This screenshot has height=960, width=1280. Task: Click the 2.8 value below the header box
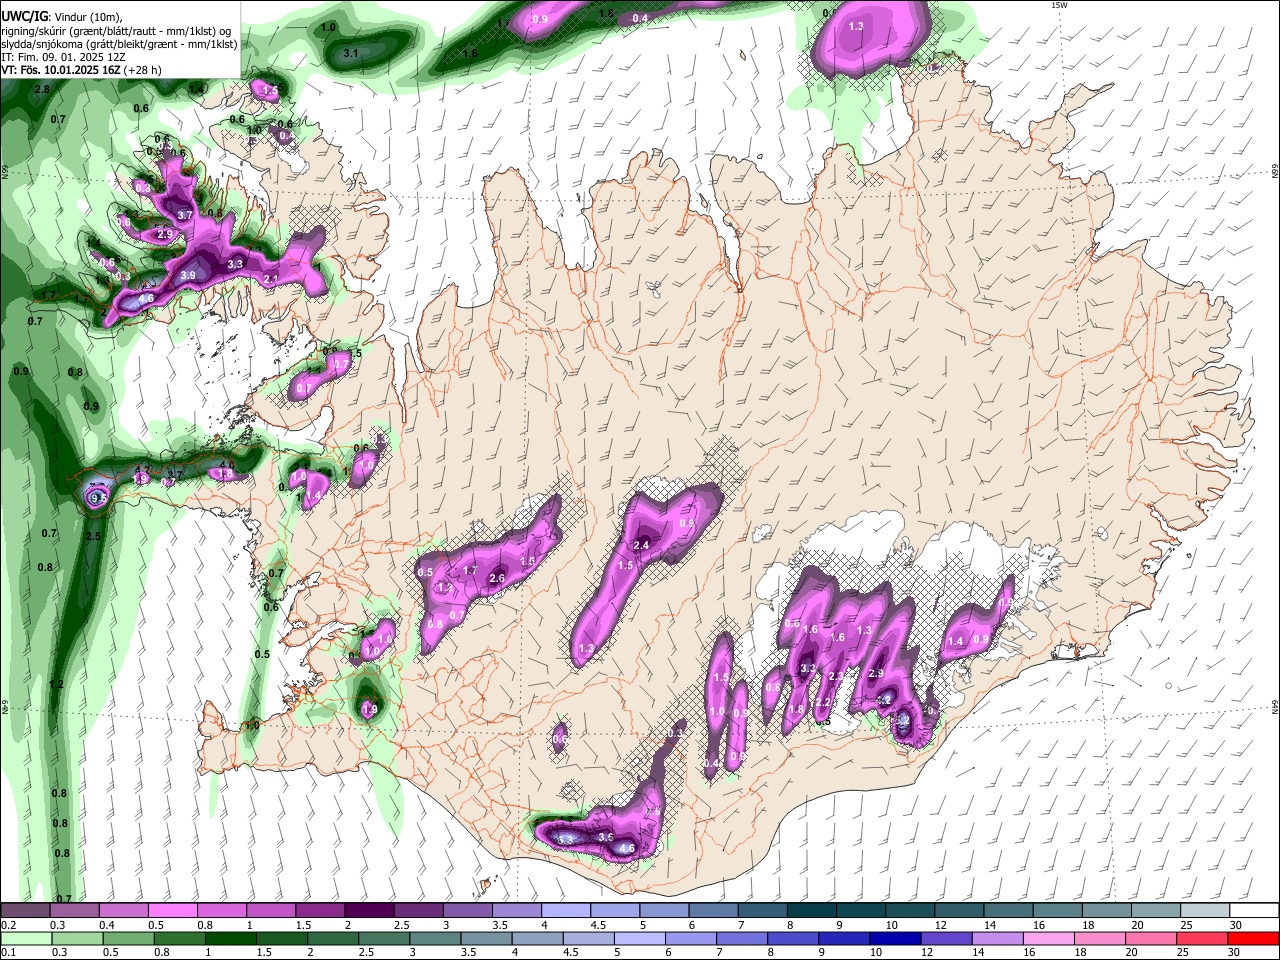pyautogui.click(x=42, y=90)
